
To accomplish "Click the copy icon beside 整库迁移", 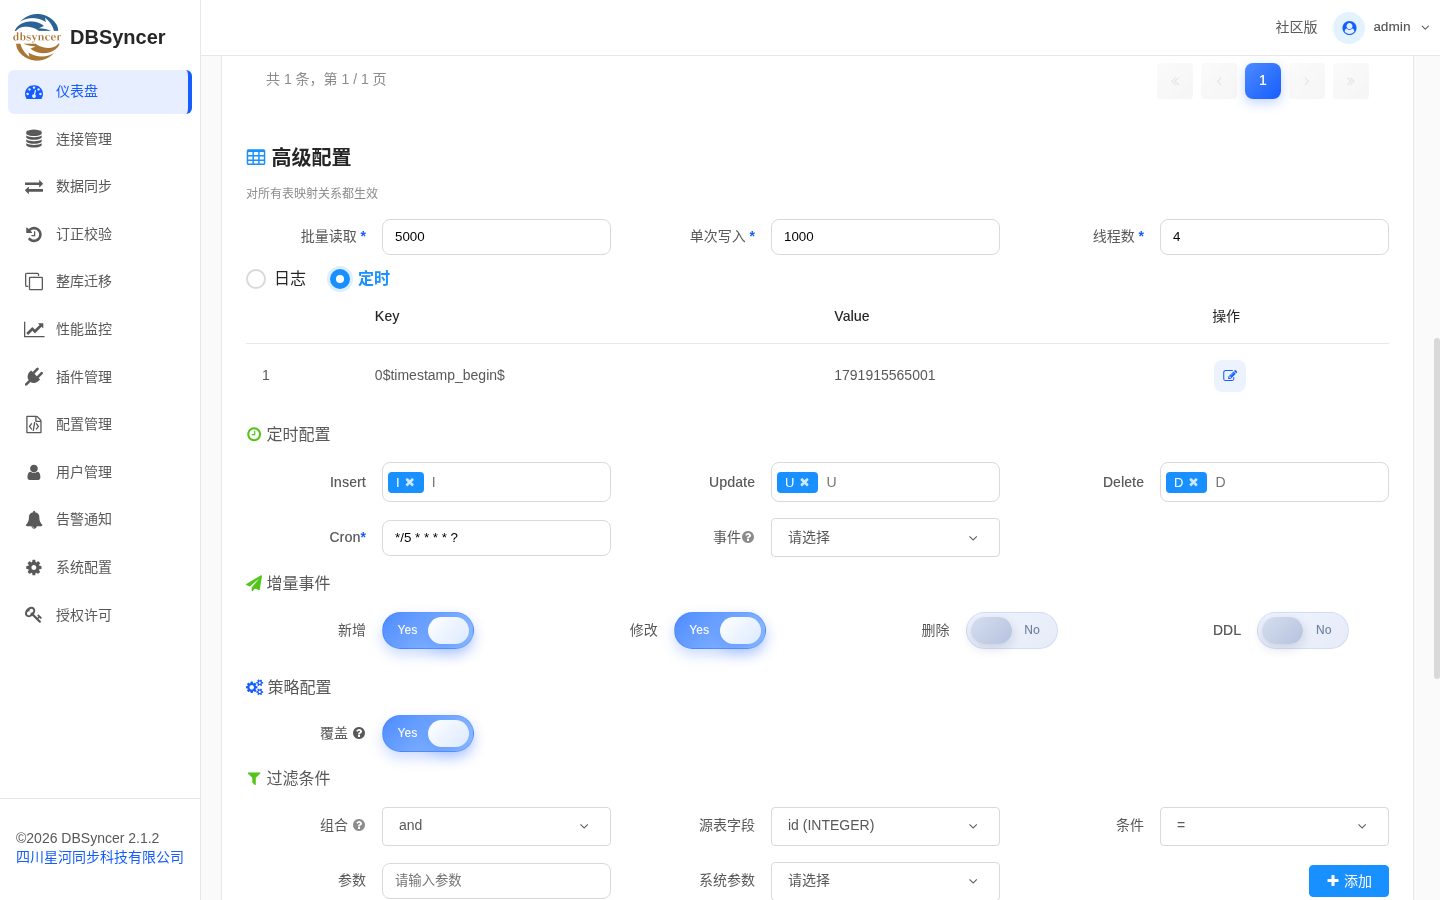I will [34, 282].
